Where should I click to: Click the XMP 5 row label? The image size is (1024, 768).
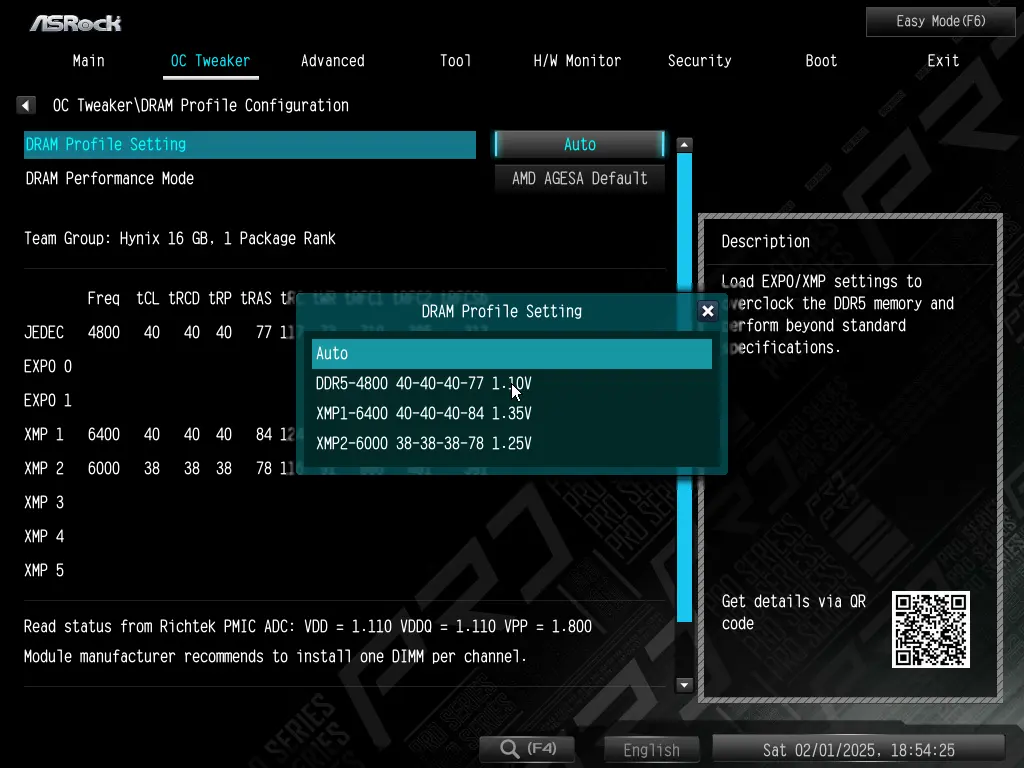[x=44, y=570]
